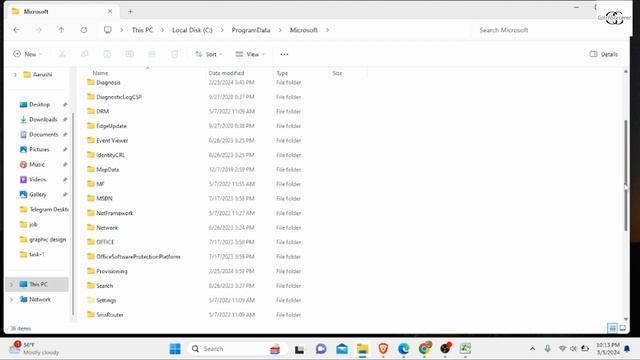
Task: Click the Share toolbar icon
Action: (152, 54)
